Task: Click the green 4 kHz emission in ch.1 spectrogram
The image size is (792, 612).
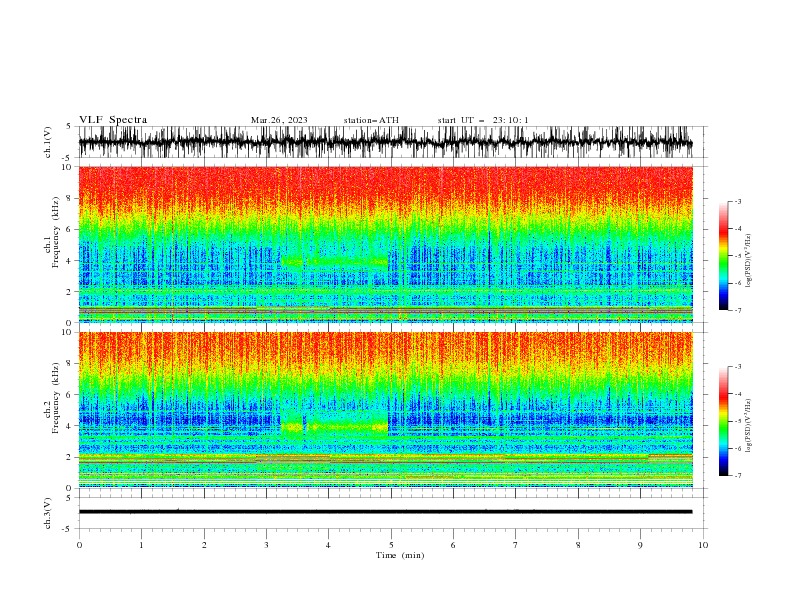Action: click(x=334, y=262)
